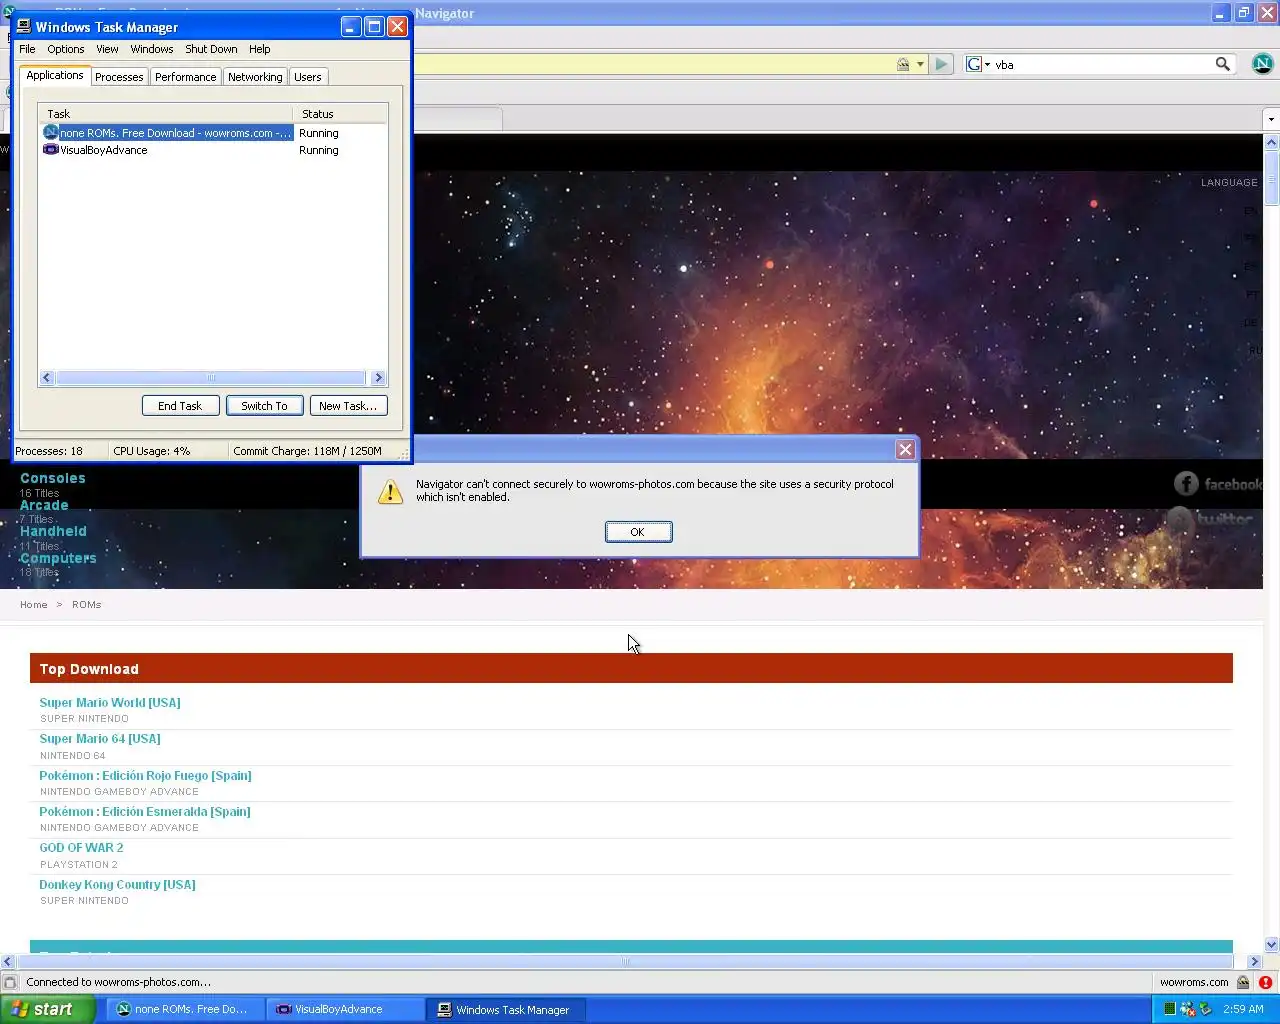Open the Donkey Kong Country [USA] link
This screenshot has width=1280, height=1024.
(117, 885)
